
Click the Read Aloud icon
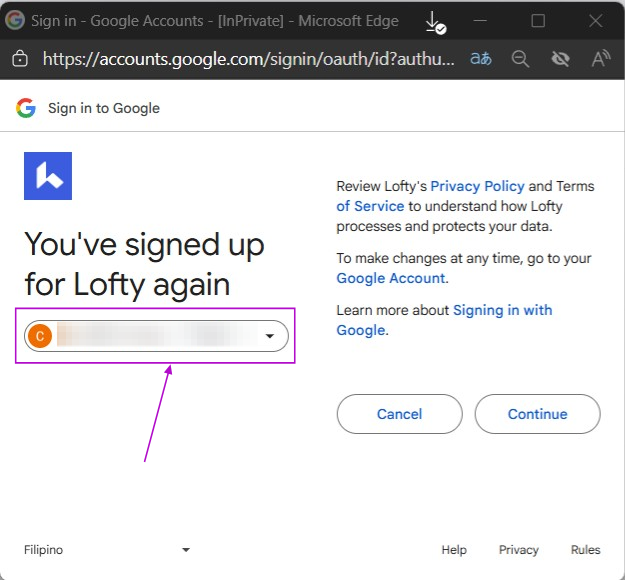pos(600,59)
